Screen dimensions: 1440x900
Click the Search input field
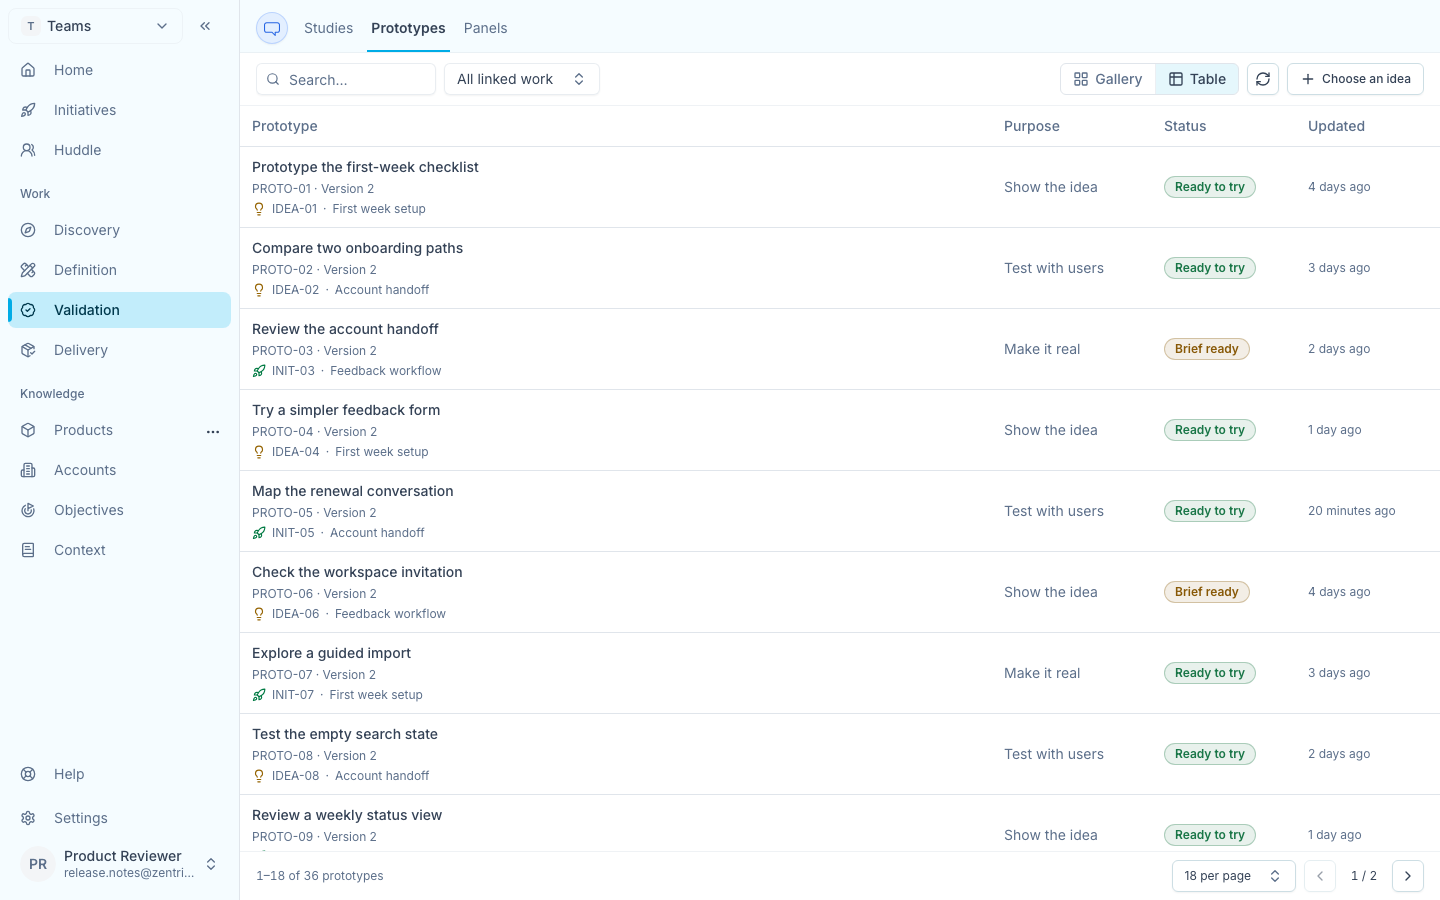[346, 79]
